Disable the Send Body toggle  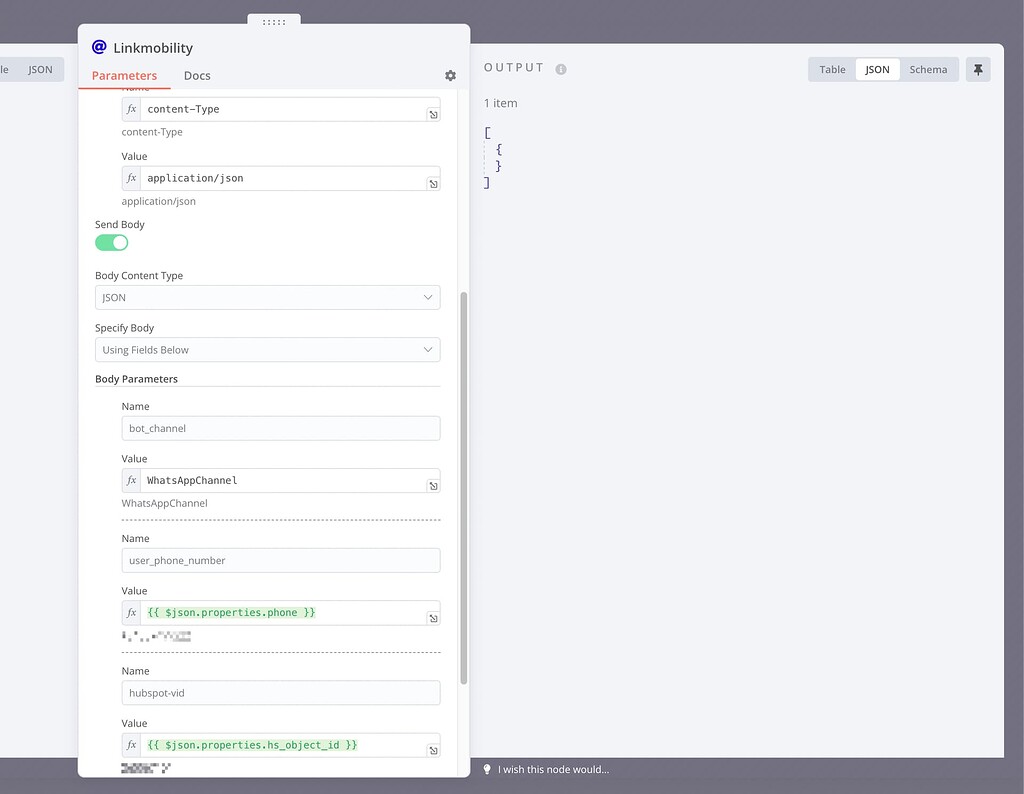pos(111,242)
